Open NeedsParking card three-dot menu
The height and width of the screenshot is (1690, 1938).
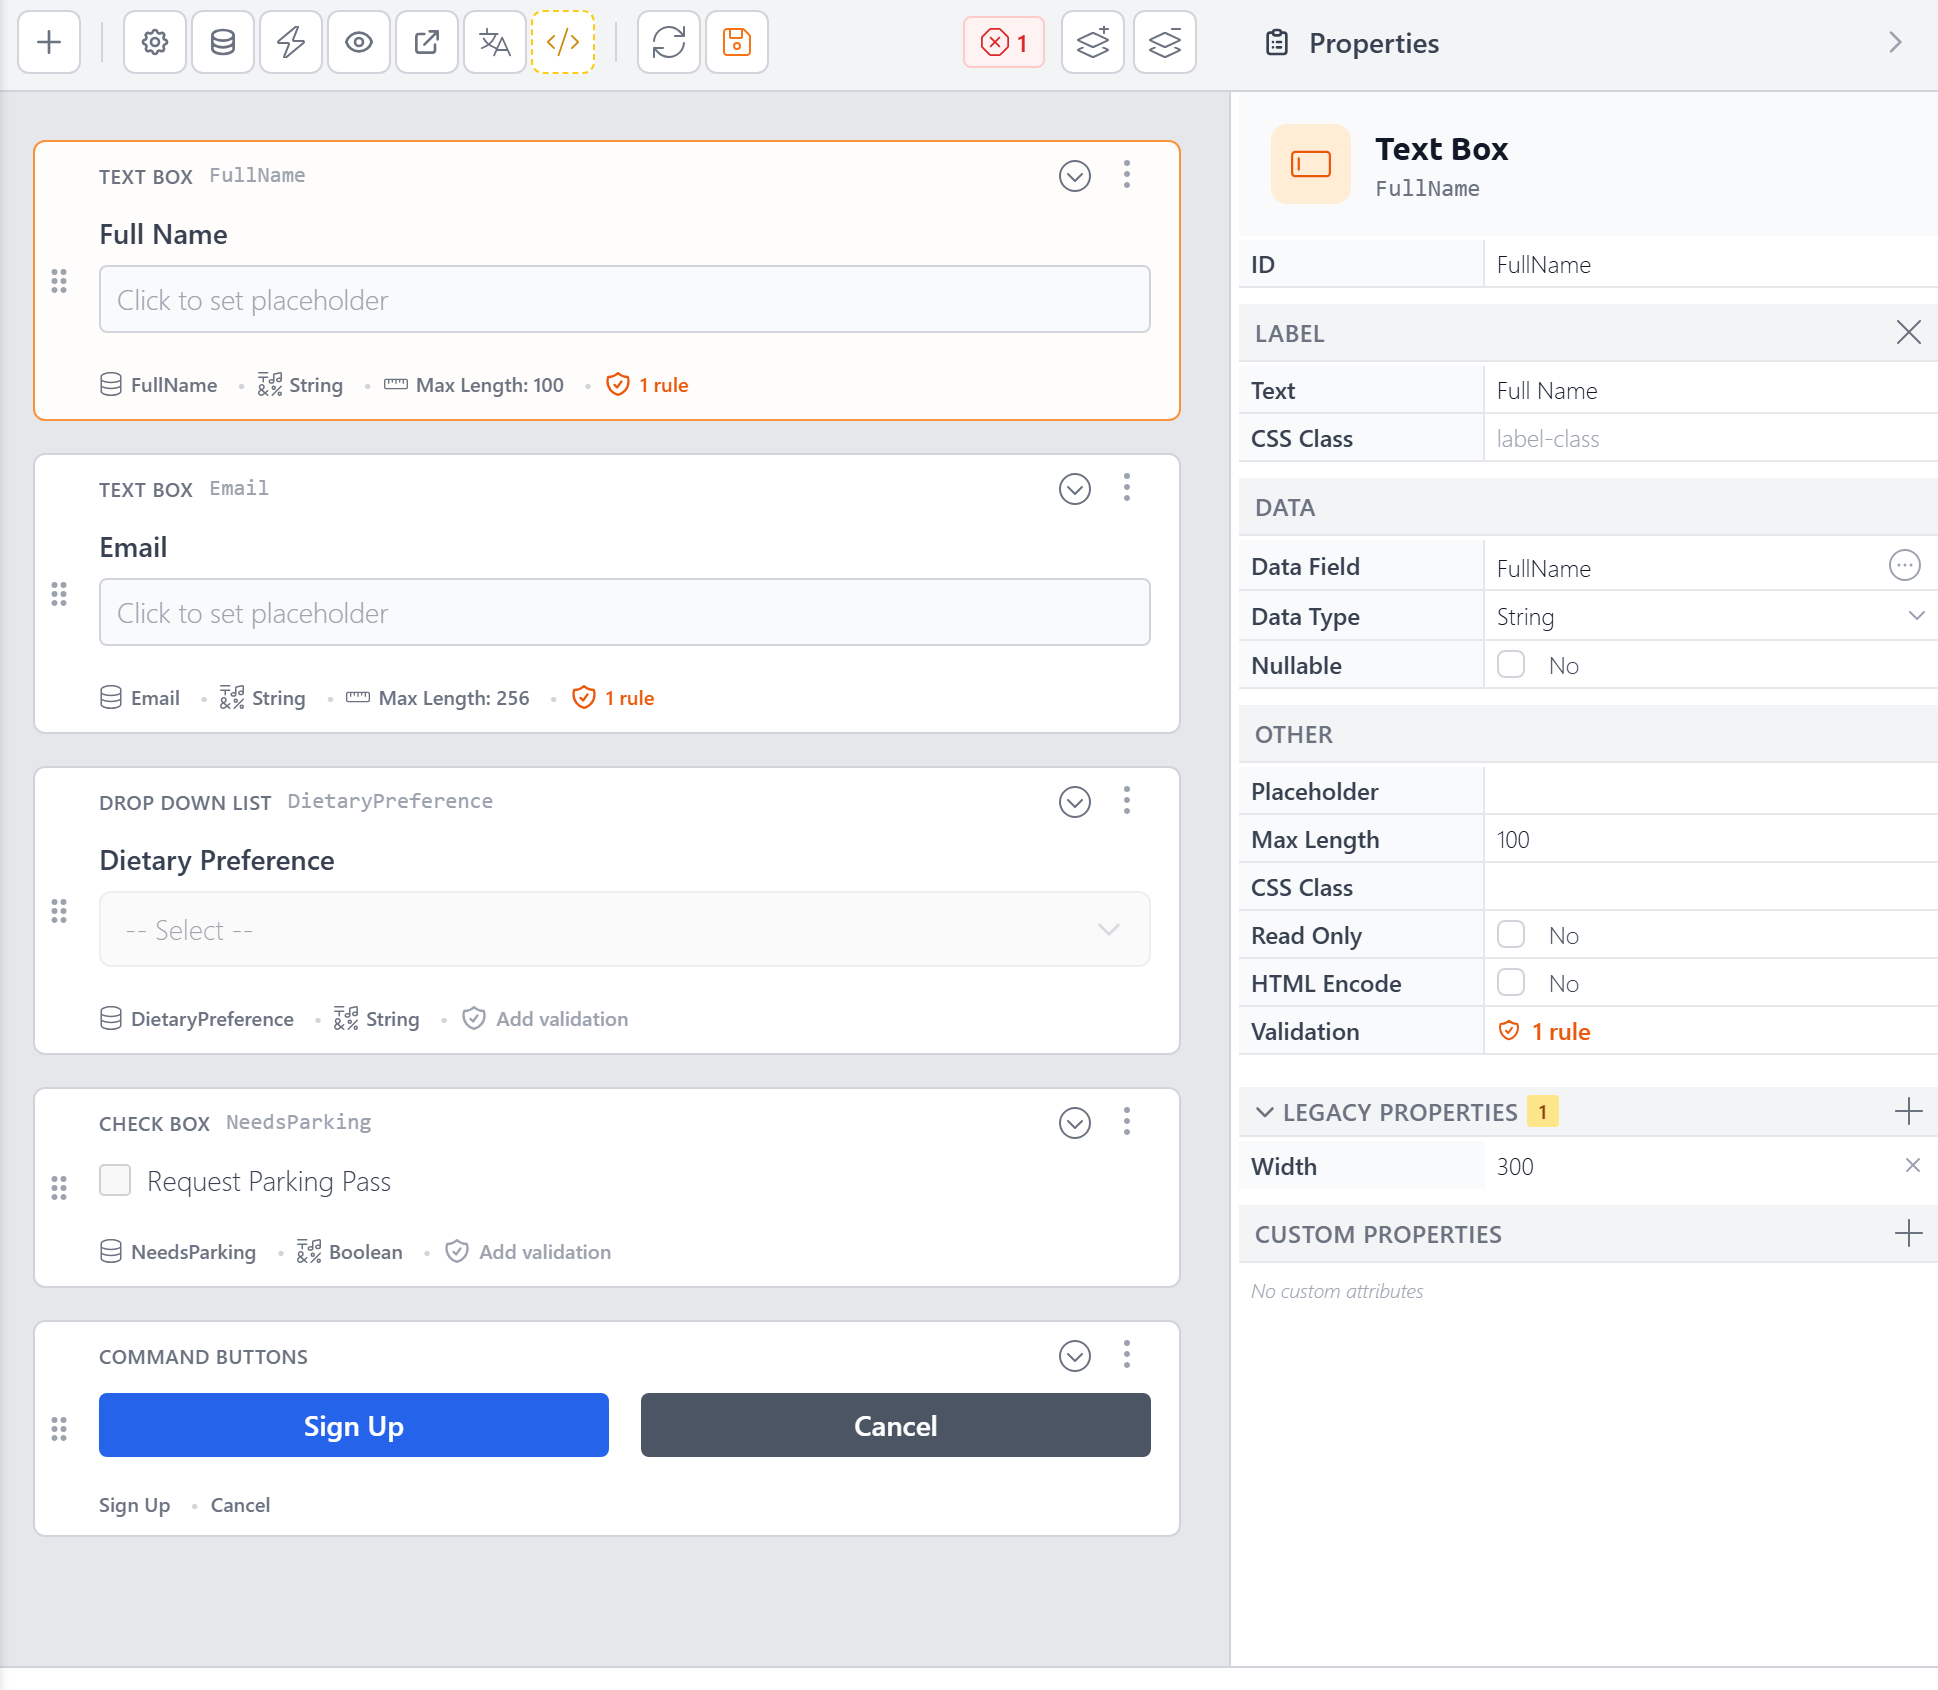pos(1127,1122)
